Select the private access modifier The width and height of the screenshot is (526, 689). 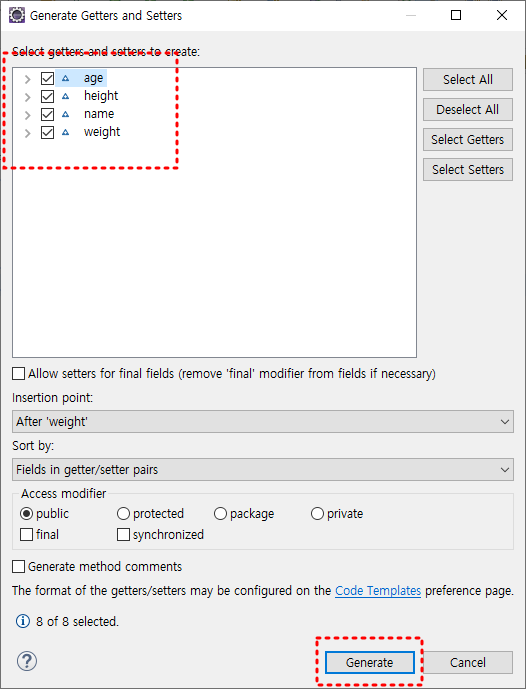(x=317, y=513)
